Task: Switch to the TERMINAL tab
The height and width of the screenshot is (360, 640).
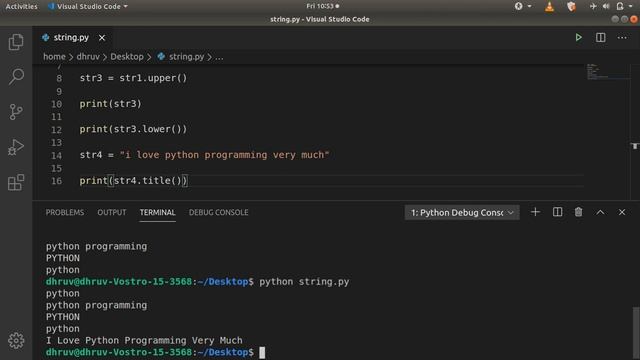Action: [x=158, y=212]
